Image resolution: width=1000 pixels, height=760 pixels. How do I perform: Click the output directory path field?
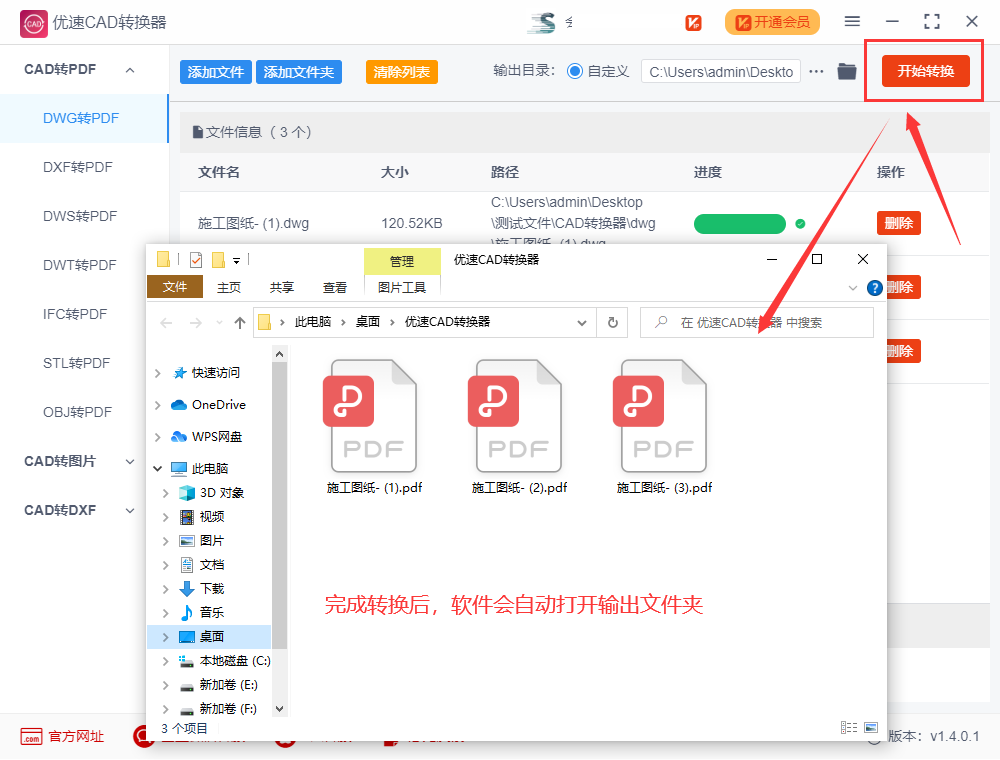pyautogui.click(x=721, y=72)
